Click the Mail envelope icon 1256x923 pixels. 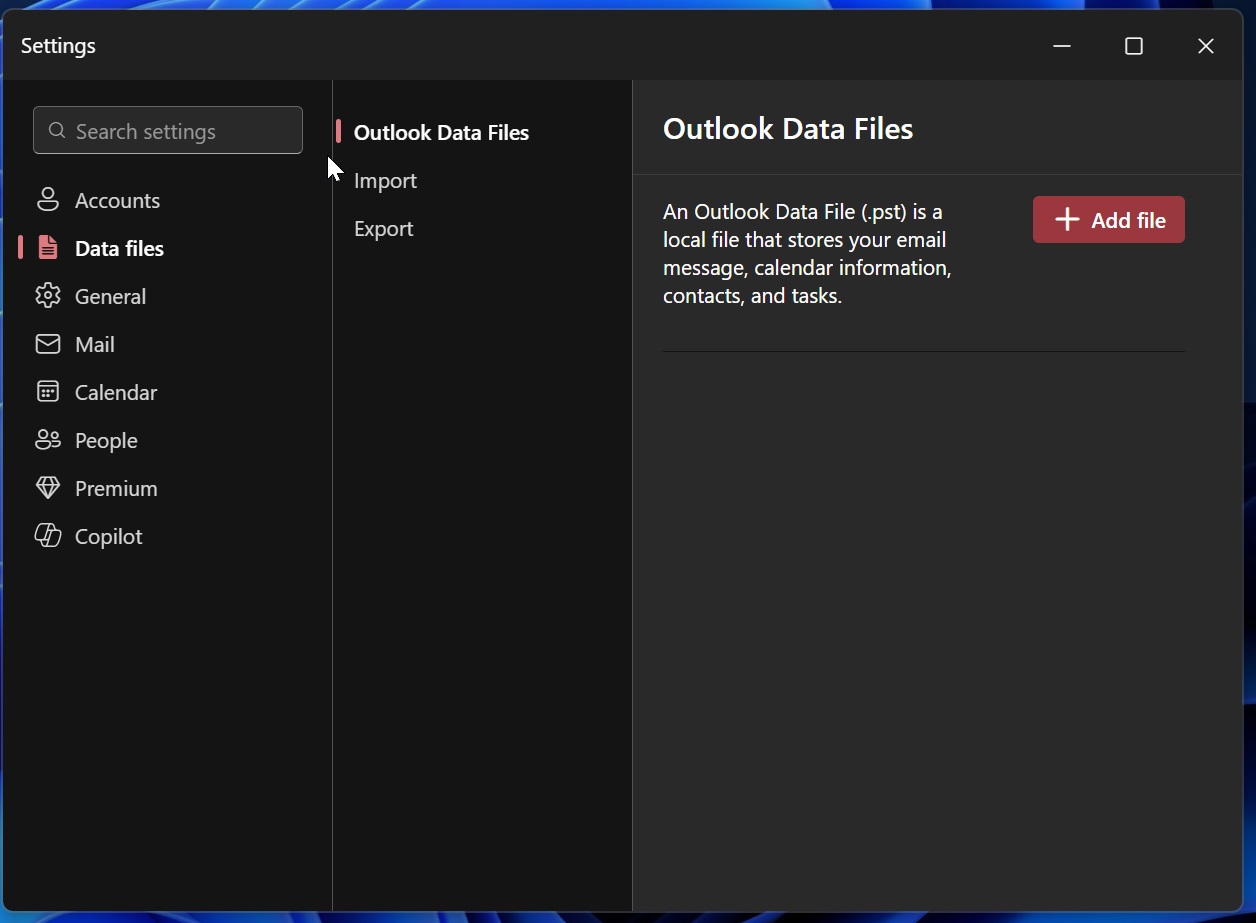(47, 344)
